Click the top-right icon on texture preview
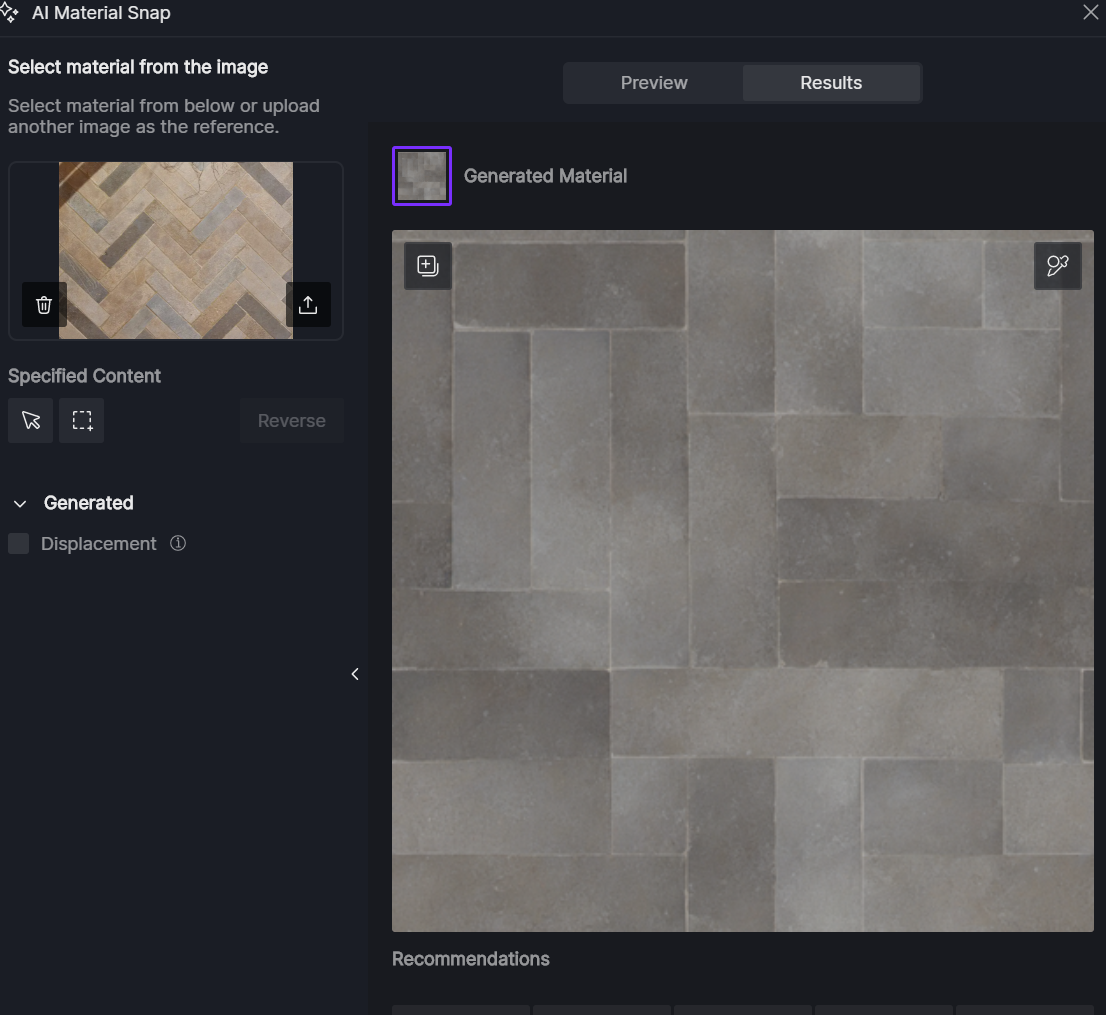The image size is (1106, 1015). point(1057,265)
